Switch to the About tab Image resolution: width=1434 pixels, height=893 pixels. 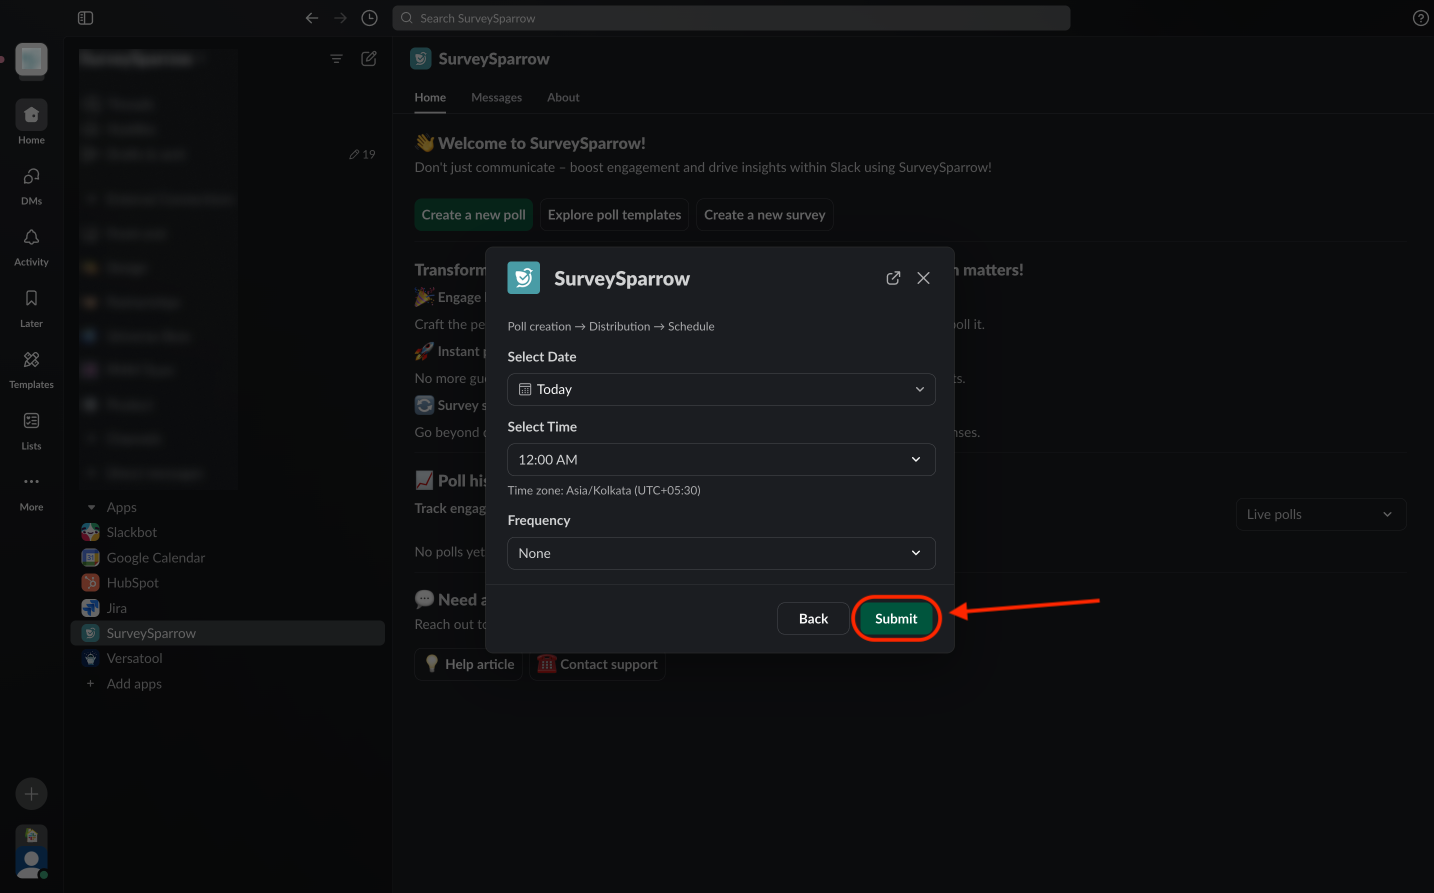[563, 98]
